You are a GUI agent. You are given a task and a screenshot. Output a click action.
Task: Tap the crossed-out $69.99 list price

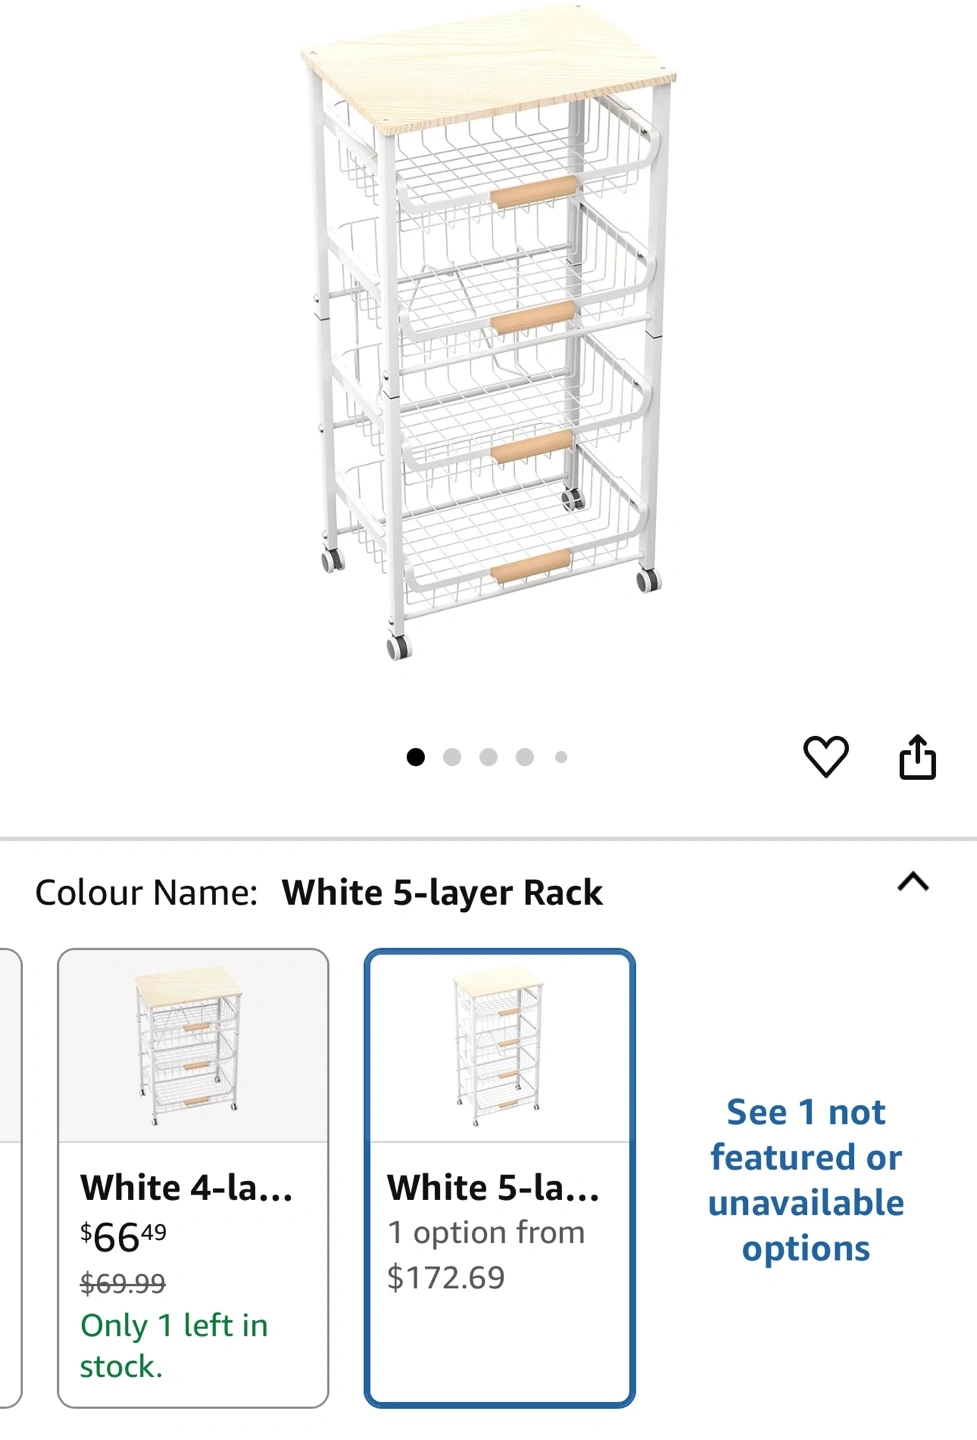(123, 1283)
